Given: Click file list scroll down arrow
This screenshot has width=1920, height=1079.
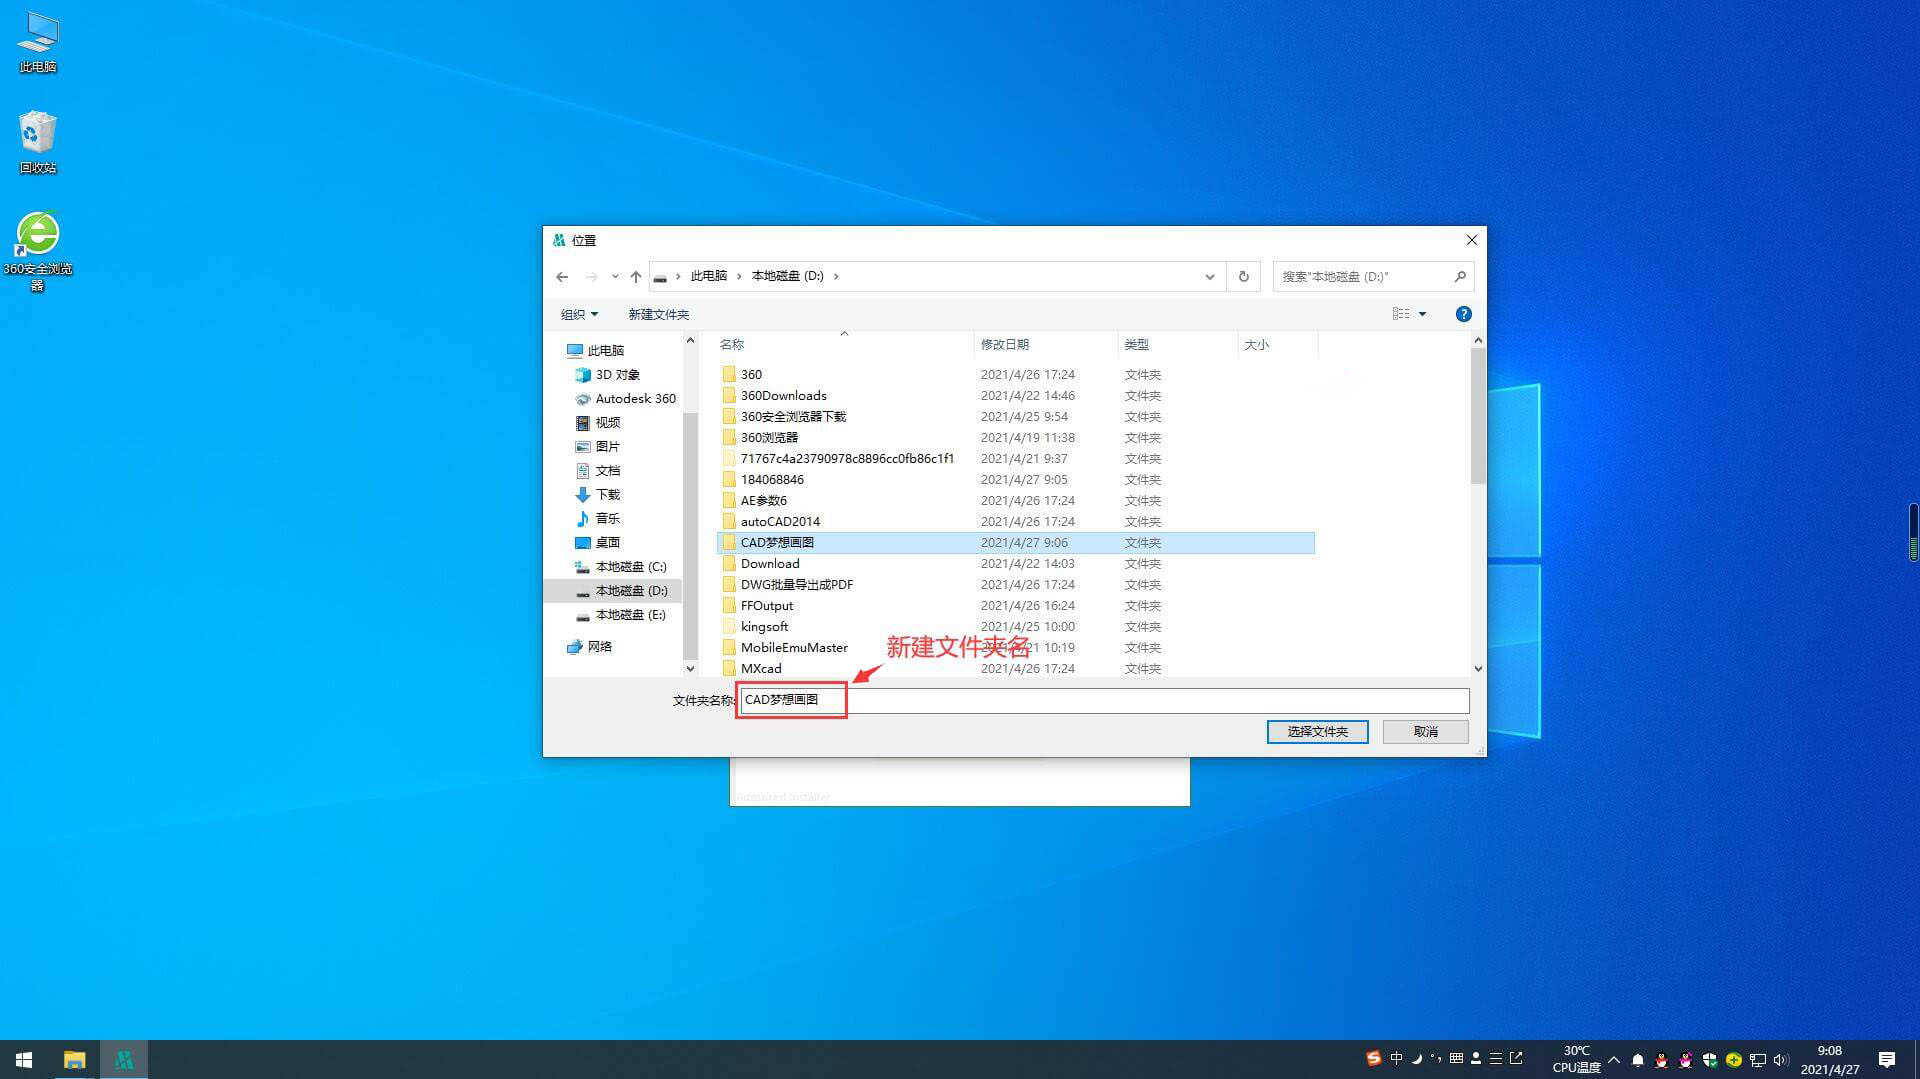Looking at the screenshot, I should [x=1478, y=668].
